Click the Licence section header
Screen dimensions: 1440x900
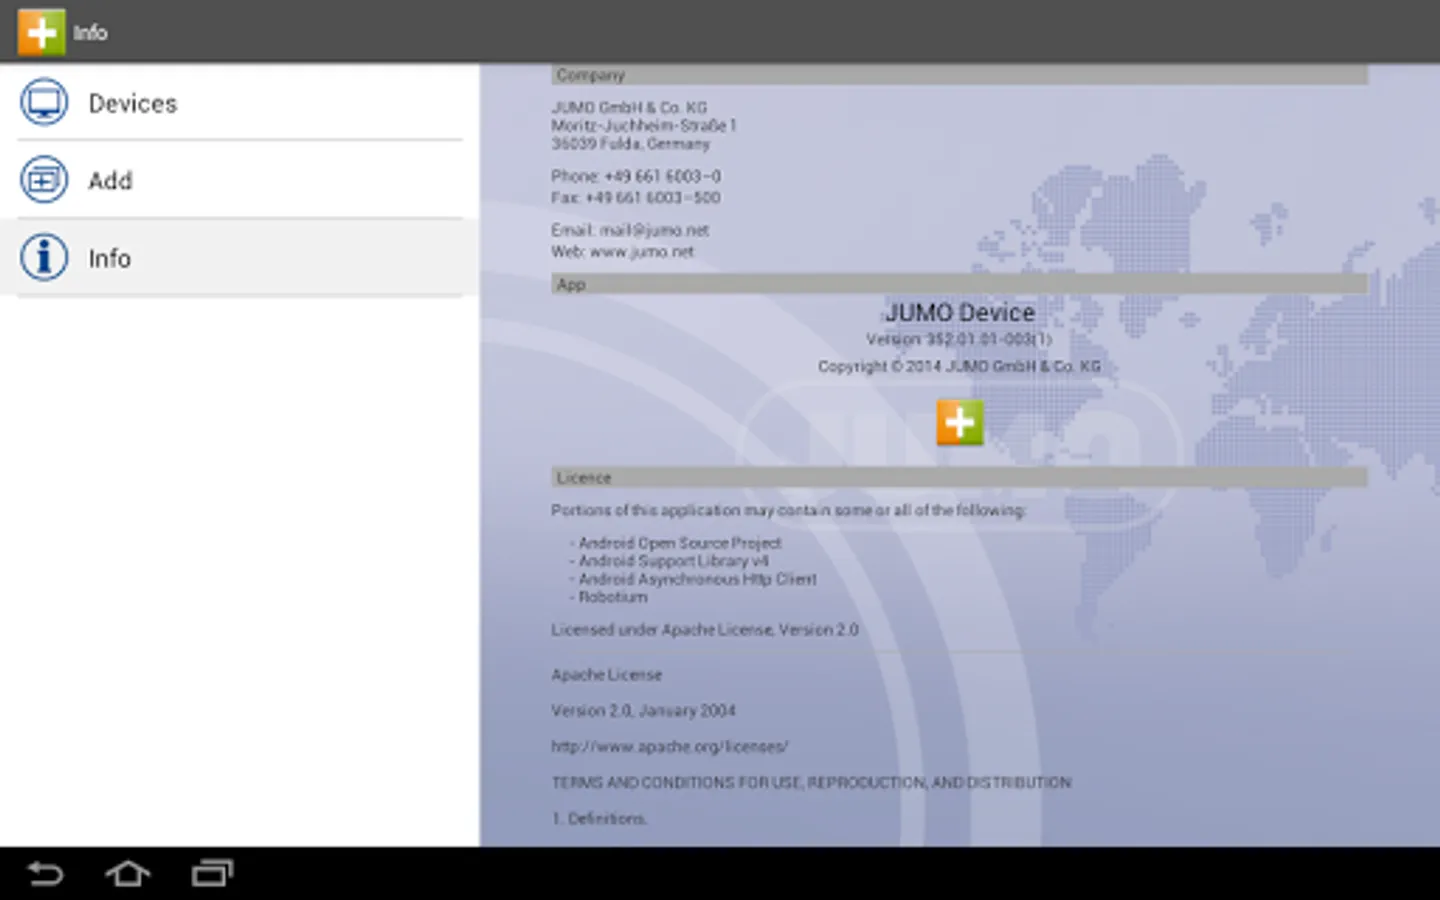[x=959, y=478]
